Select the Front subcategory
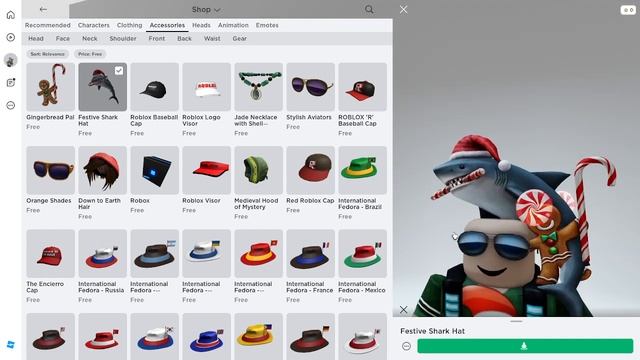Viewport: 640px width, 360px height. pyautogui.click(x=157, y=38)
